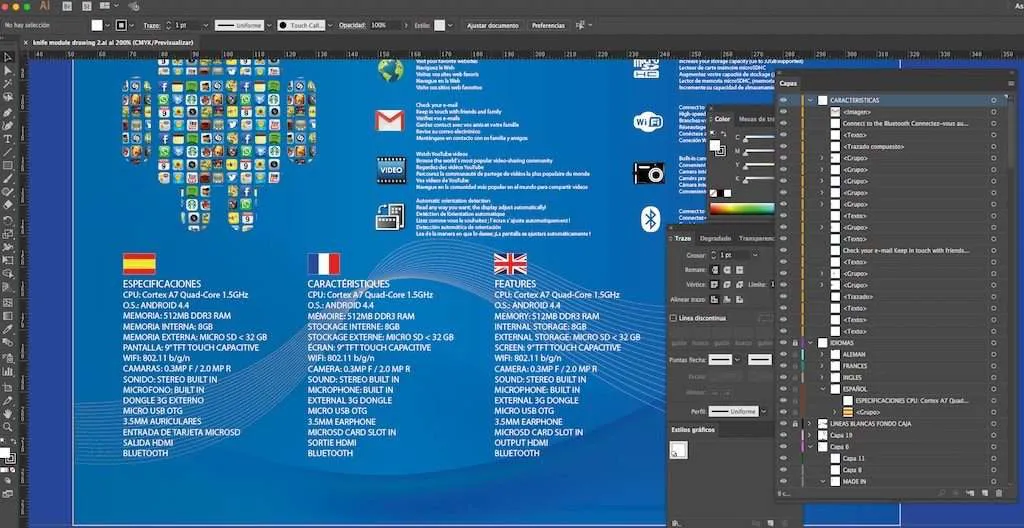The height and width of the screenshot is (528, 1024).
Task: Hide the CARACTERISTICAS layer
Action: (784, 101)
